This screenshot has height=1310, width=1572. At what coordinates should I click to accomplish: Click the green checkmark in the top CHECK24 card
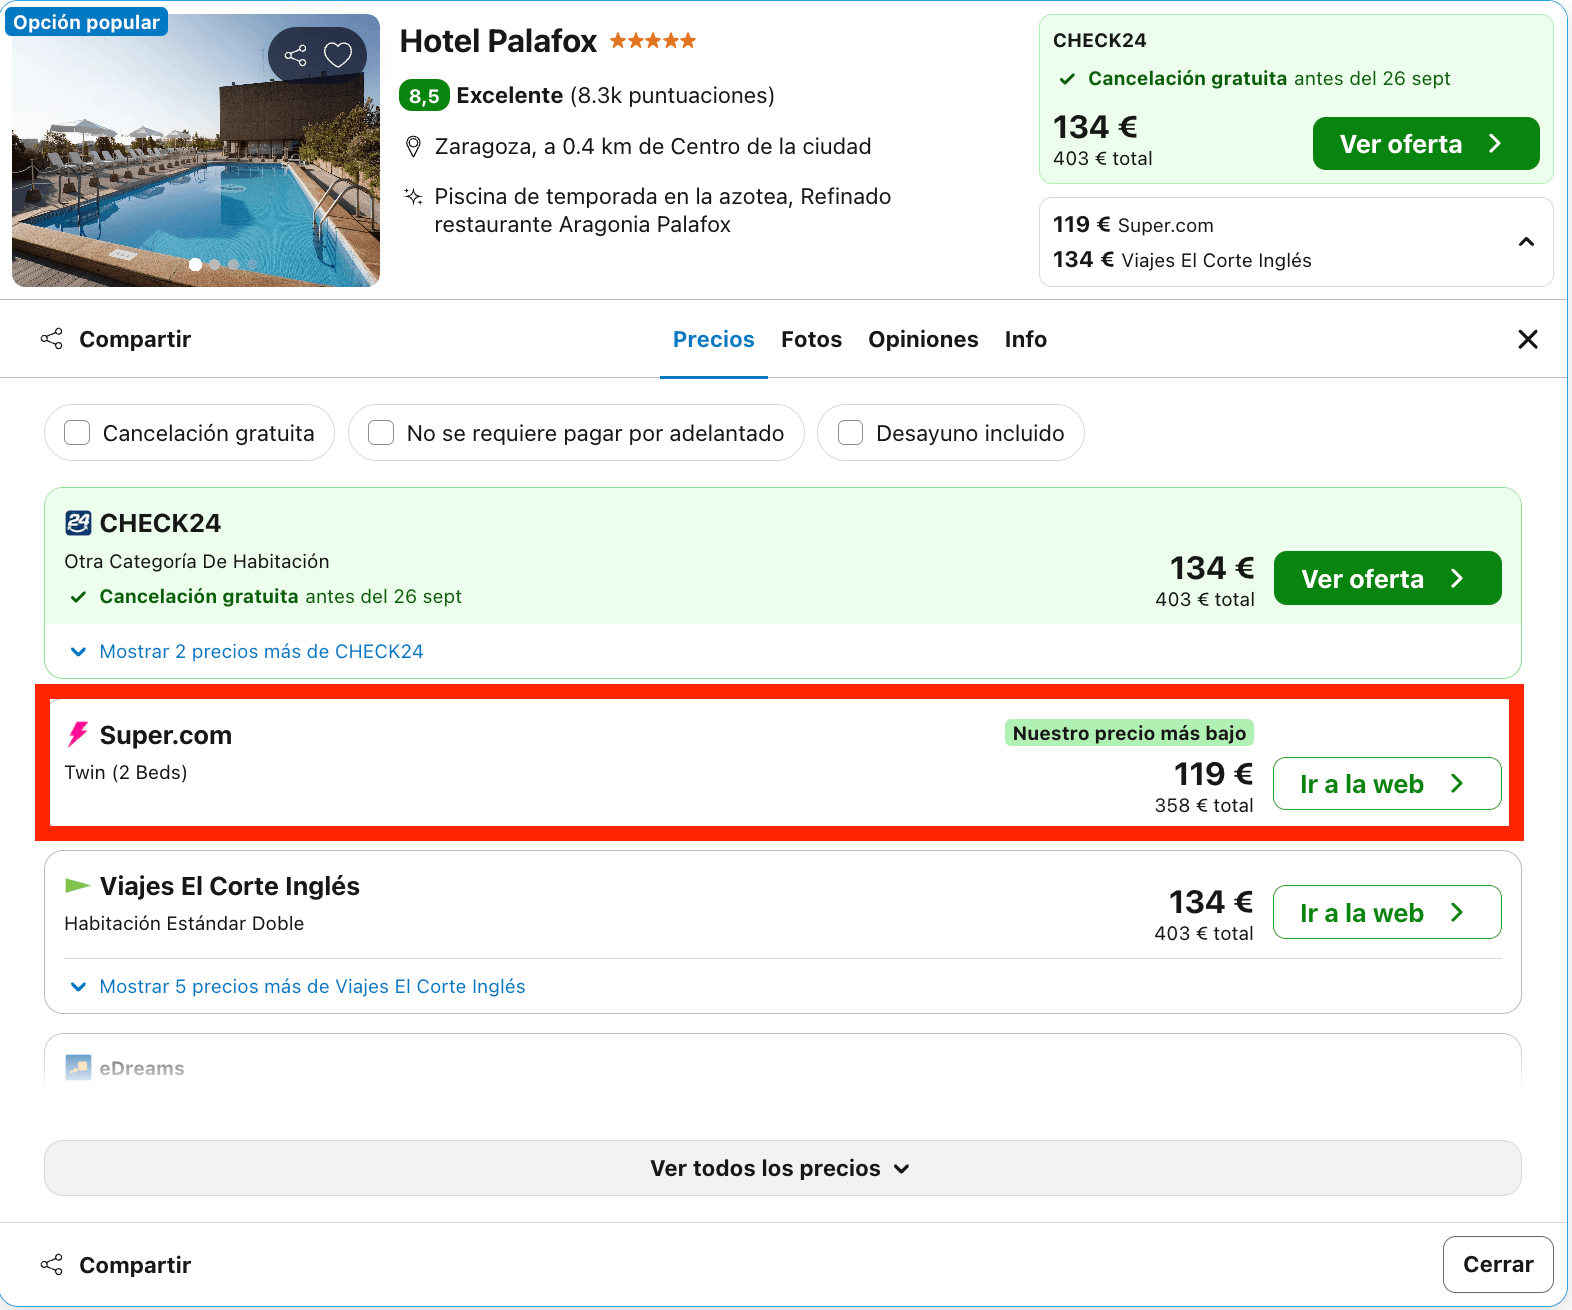[x=1067, y=79]
